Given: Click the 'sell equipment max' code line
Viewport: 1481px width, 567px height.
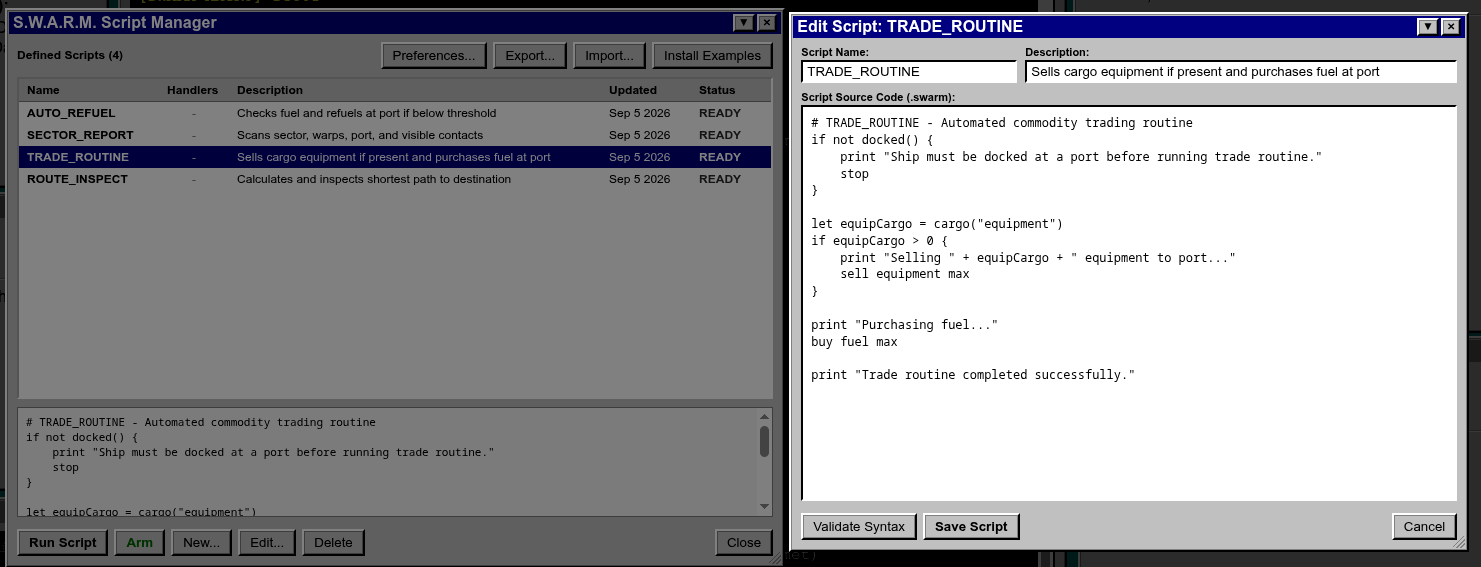Looking at the screenshot, I should tap(905, 274).
